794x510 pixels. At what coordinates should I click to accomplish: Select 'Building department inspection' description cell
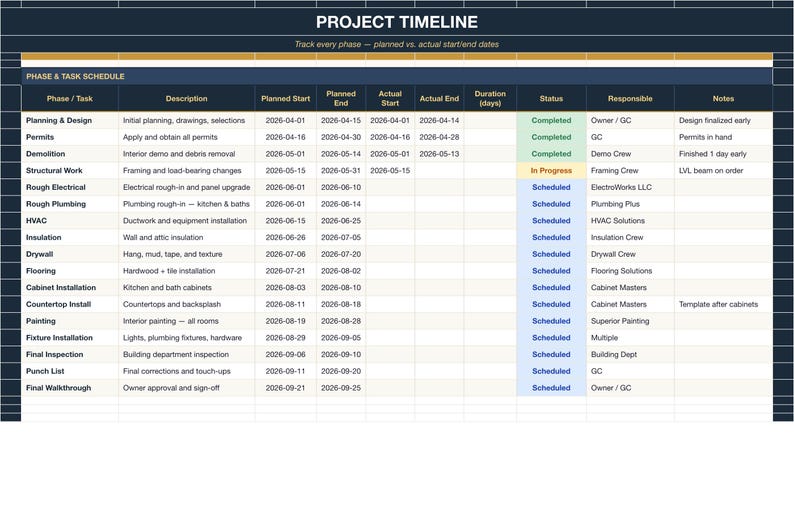(x=186, y=354)
